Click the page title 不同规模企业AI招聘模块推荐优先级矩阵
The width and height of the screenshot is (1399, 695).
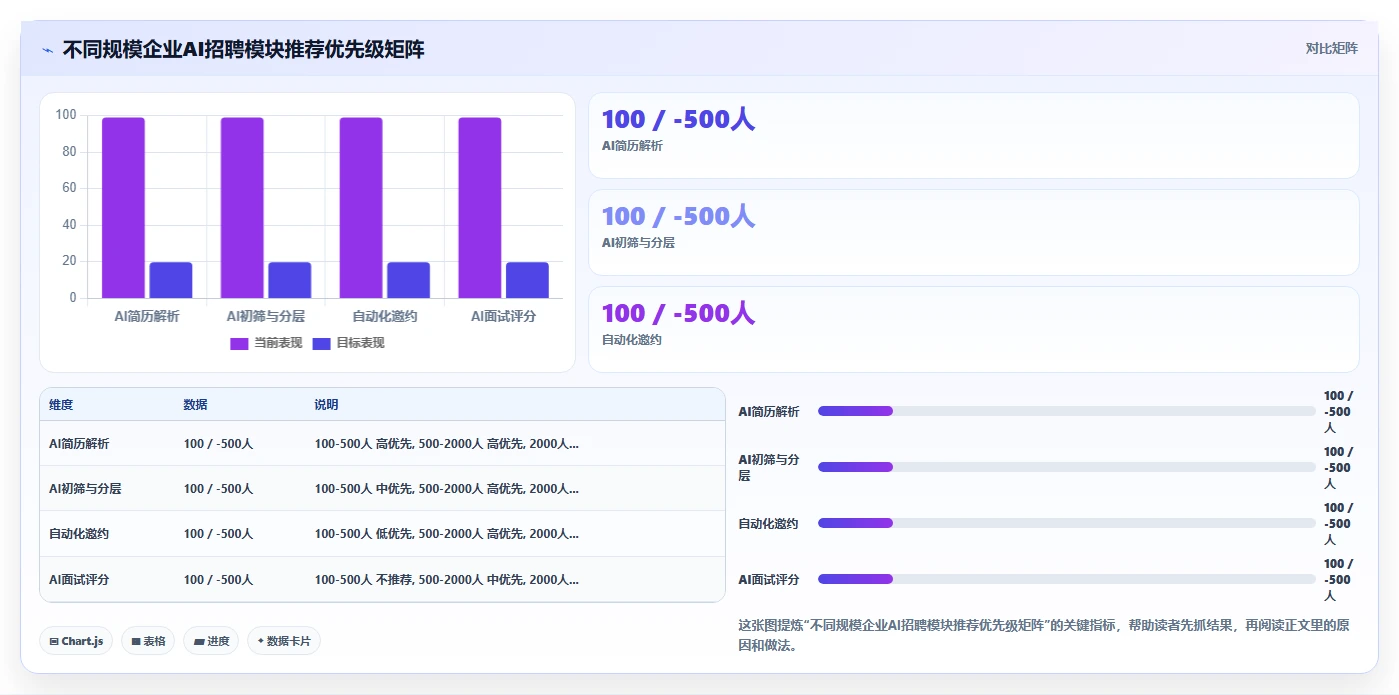(x=243, y=49)
